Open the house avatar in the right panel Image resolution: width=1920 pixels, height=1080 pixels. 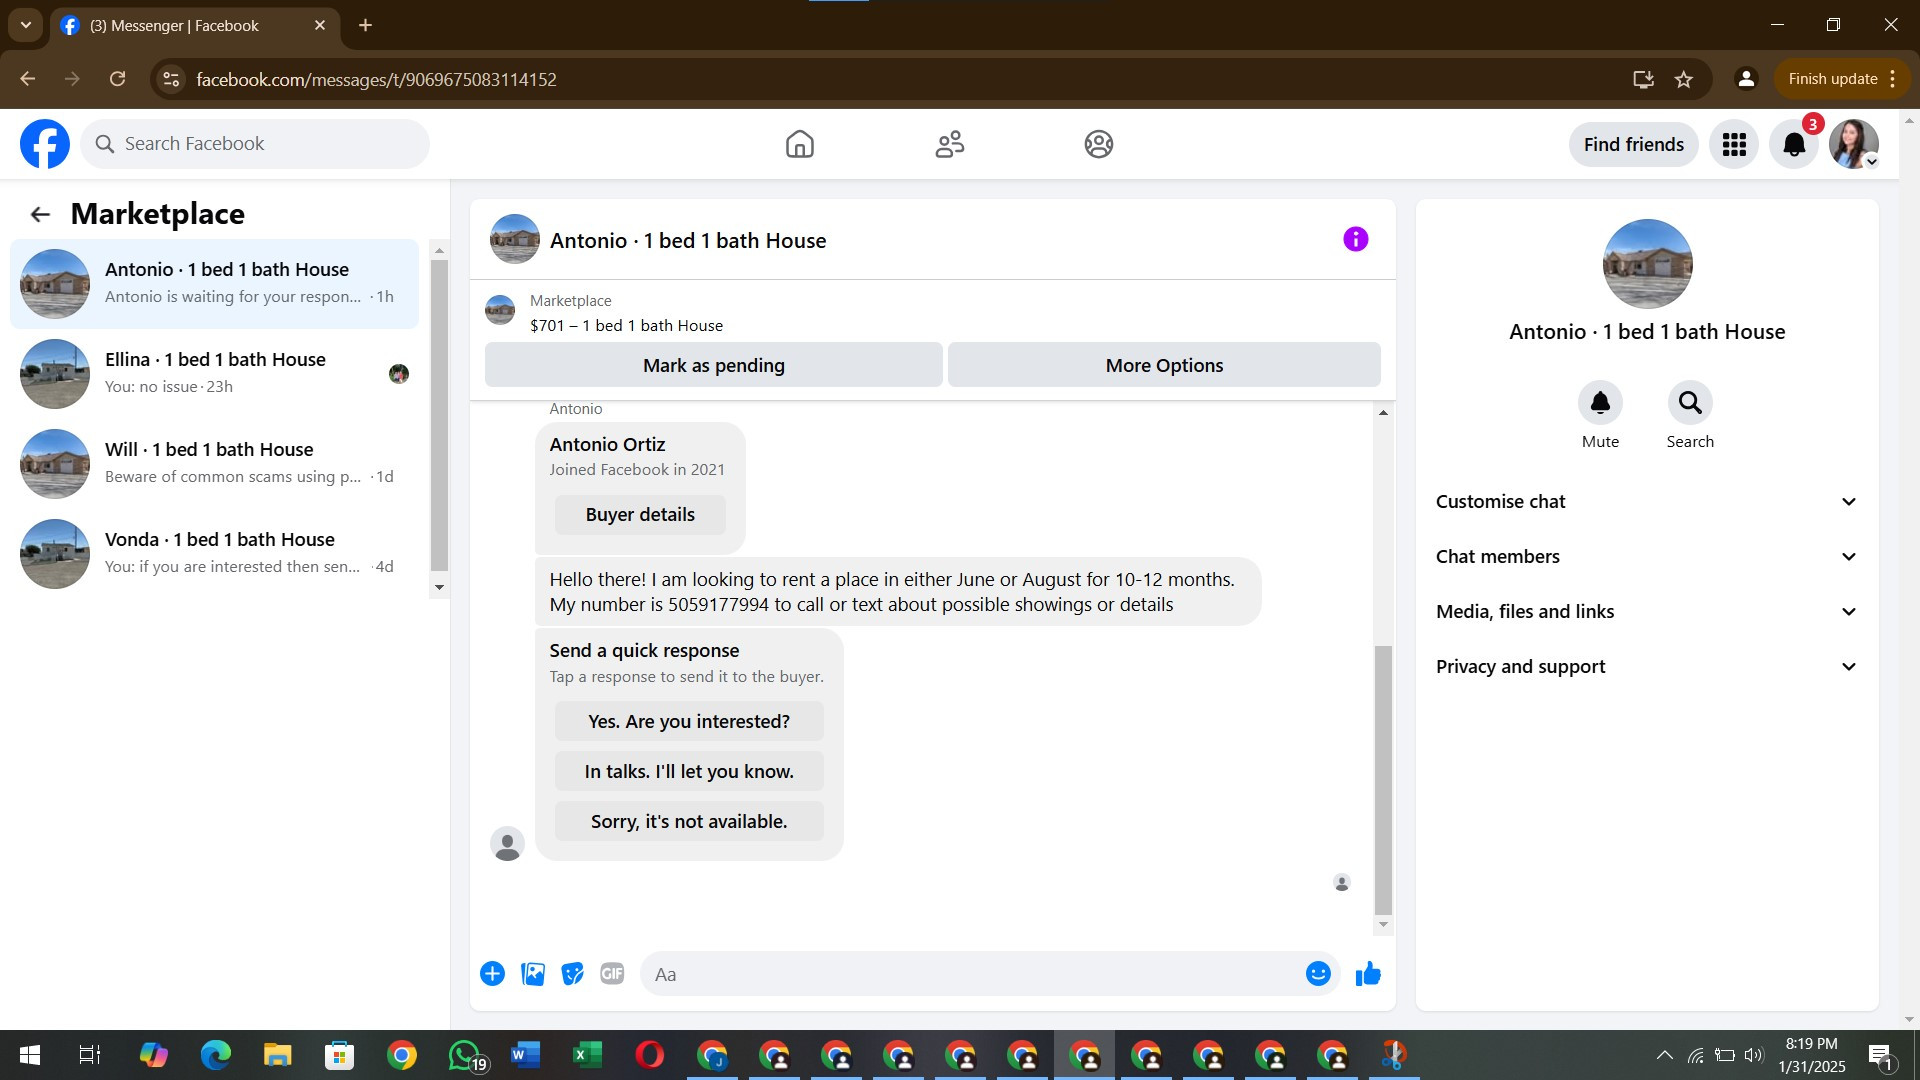(1647, 264)
